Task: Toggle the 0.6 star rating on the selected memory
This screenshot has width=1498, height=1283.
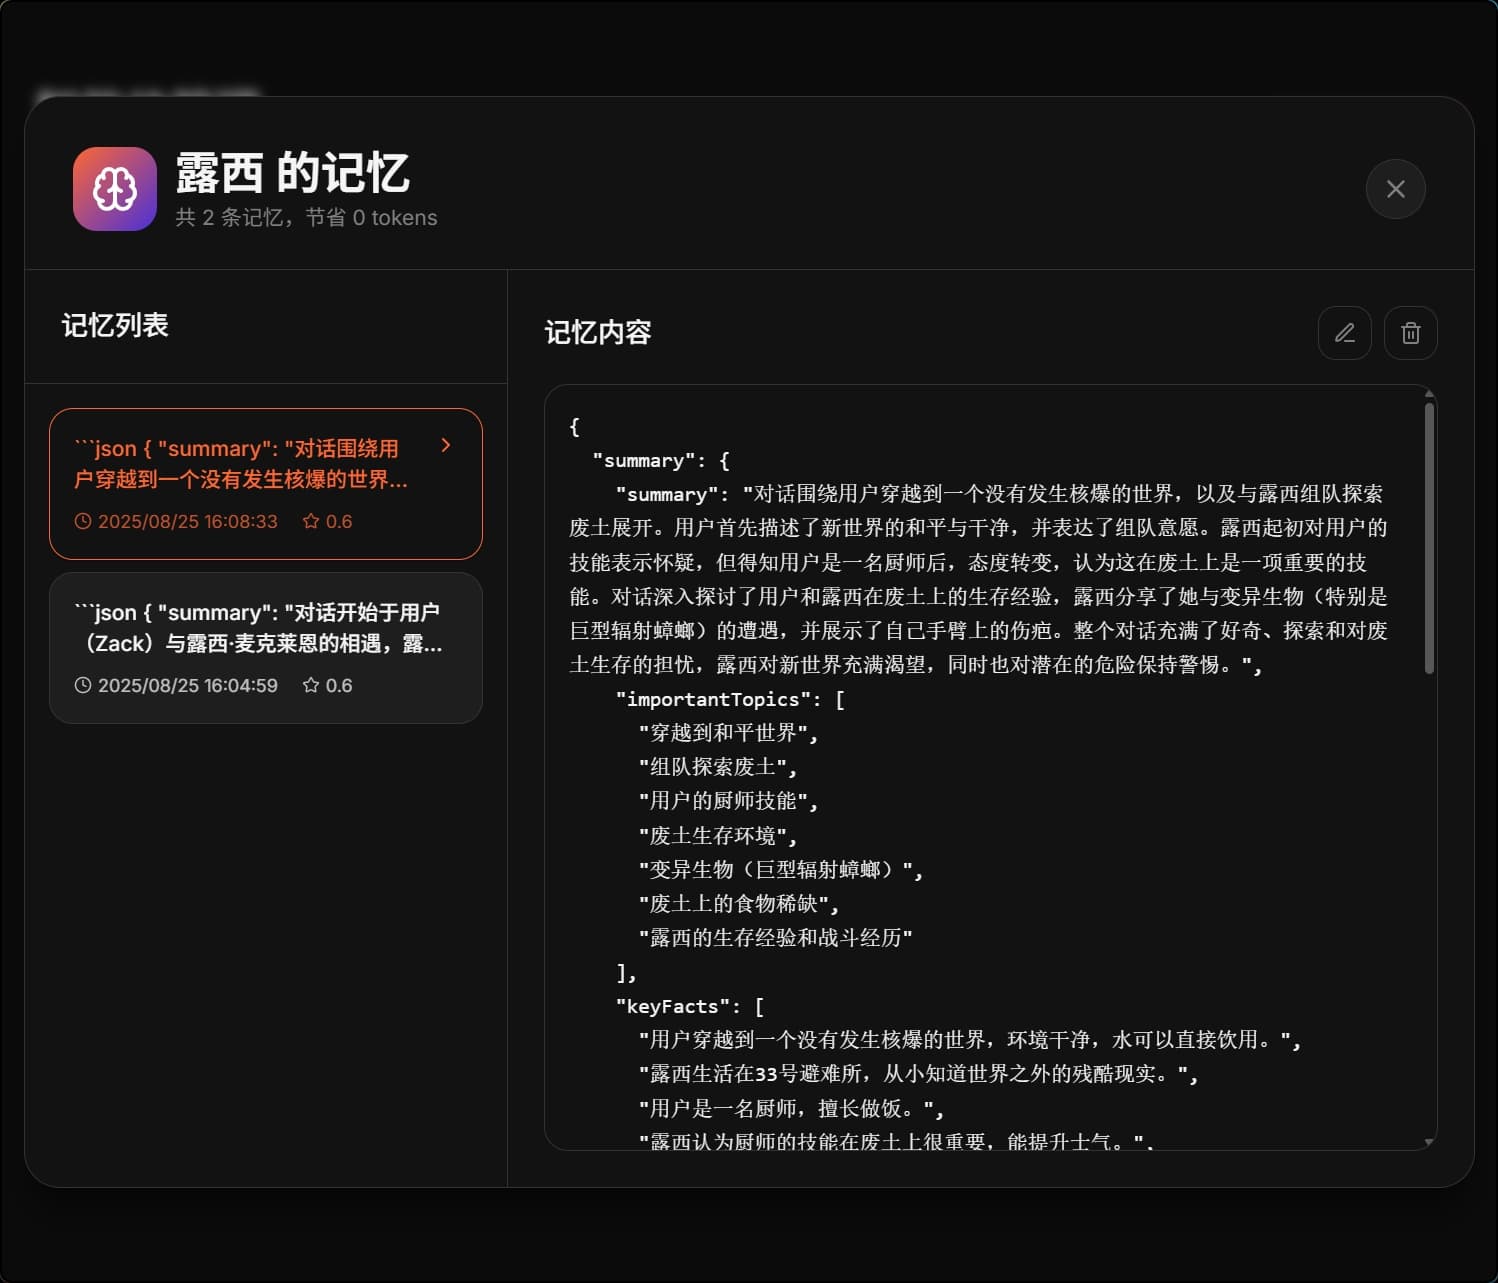Action: pyautogui.click(x=311, y=521)
